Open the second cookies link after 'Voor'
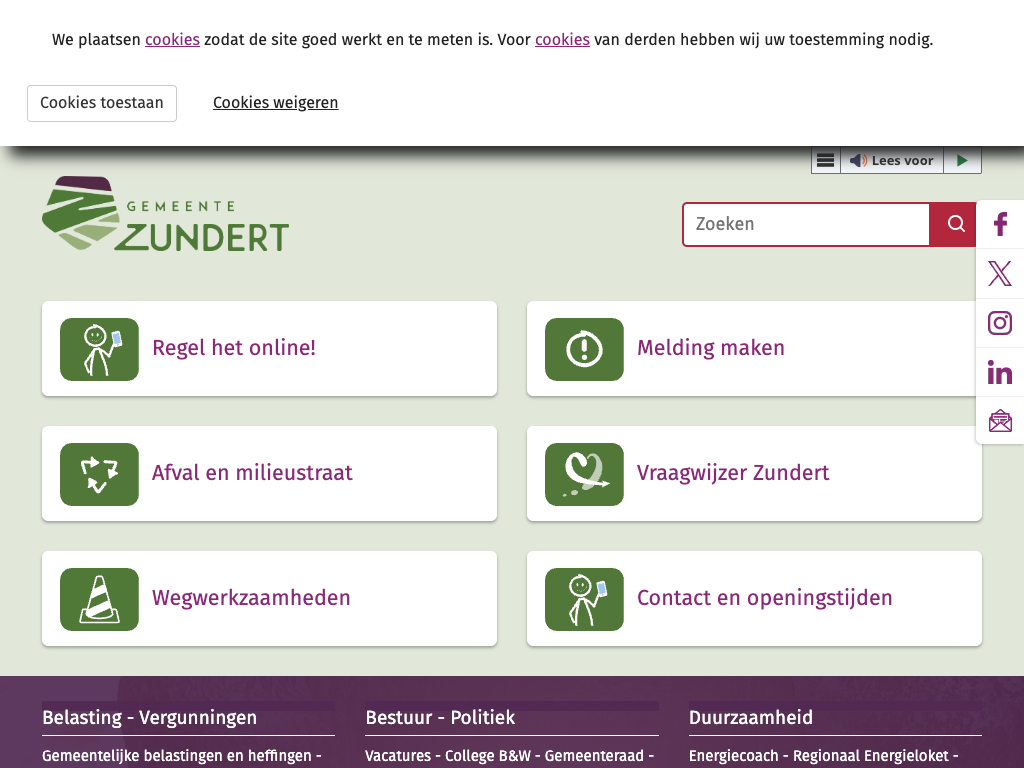Viewport: 1024px width, 768px height. pyautogui.click(x=562, y=40)
